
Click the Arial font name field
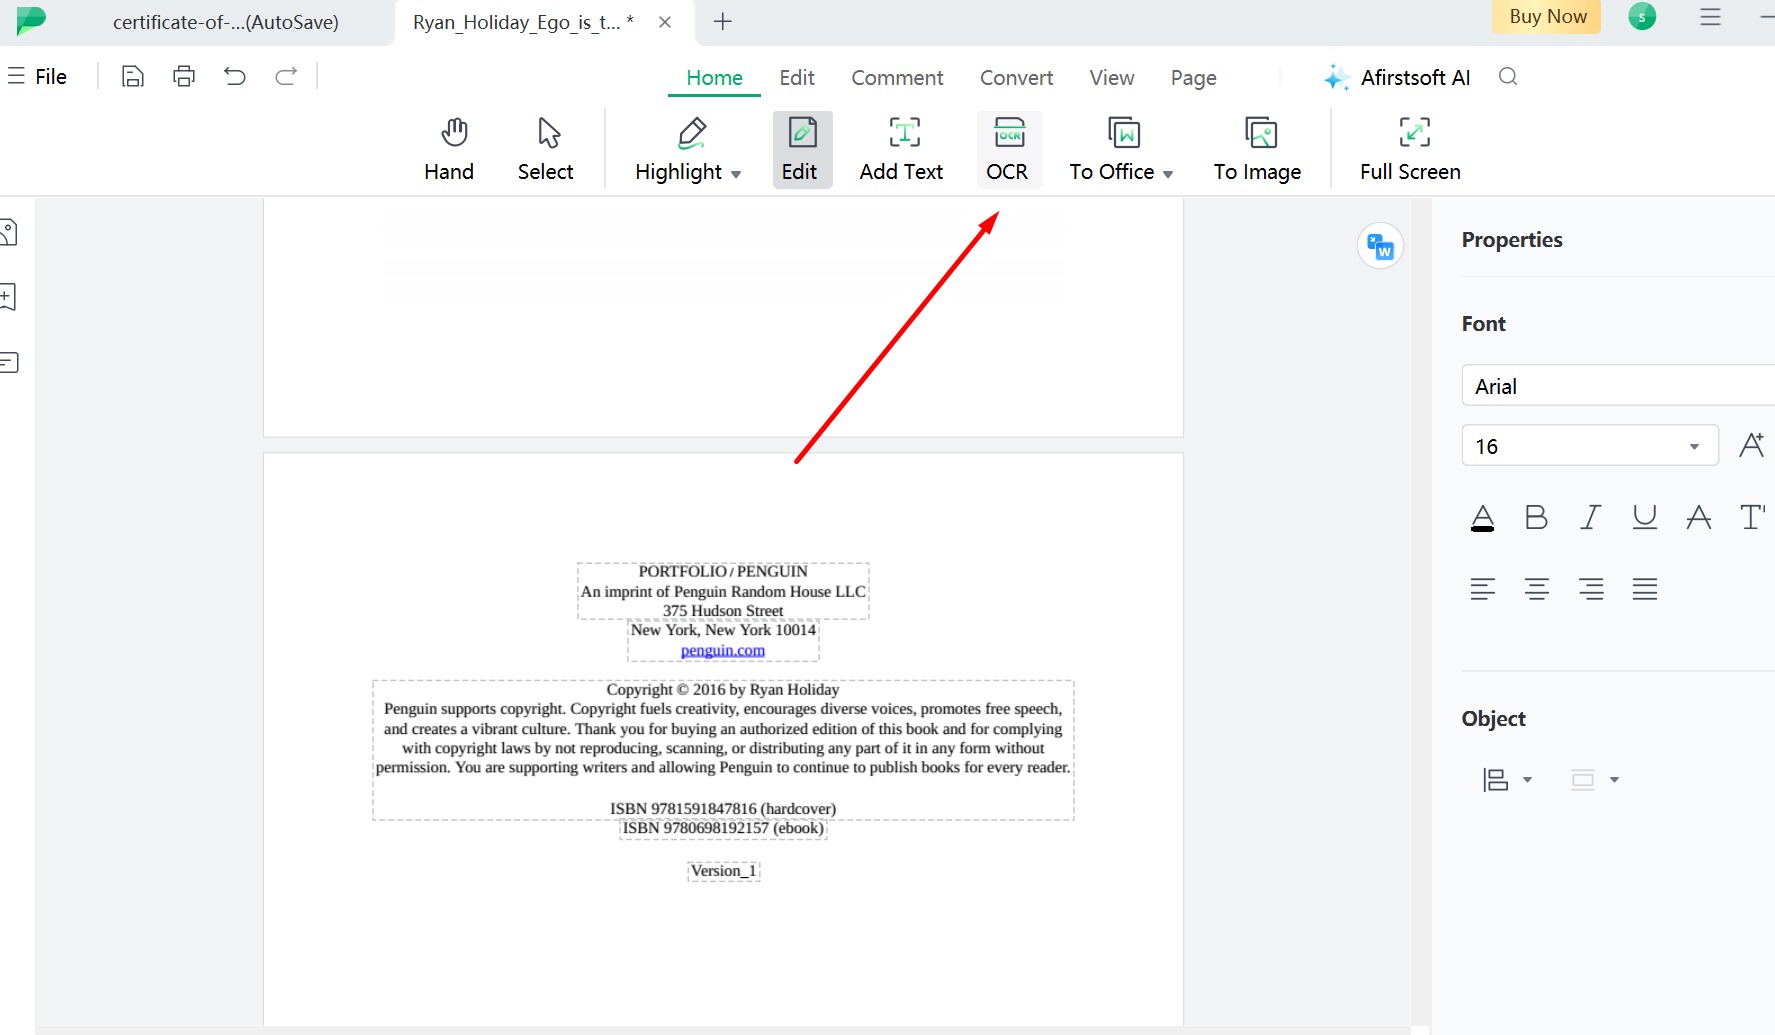click(x=1618, y=386)
